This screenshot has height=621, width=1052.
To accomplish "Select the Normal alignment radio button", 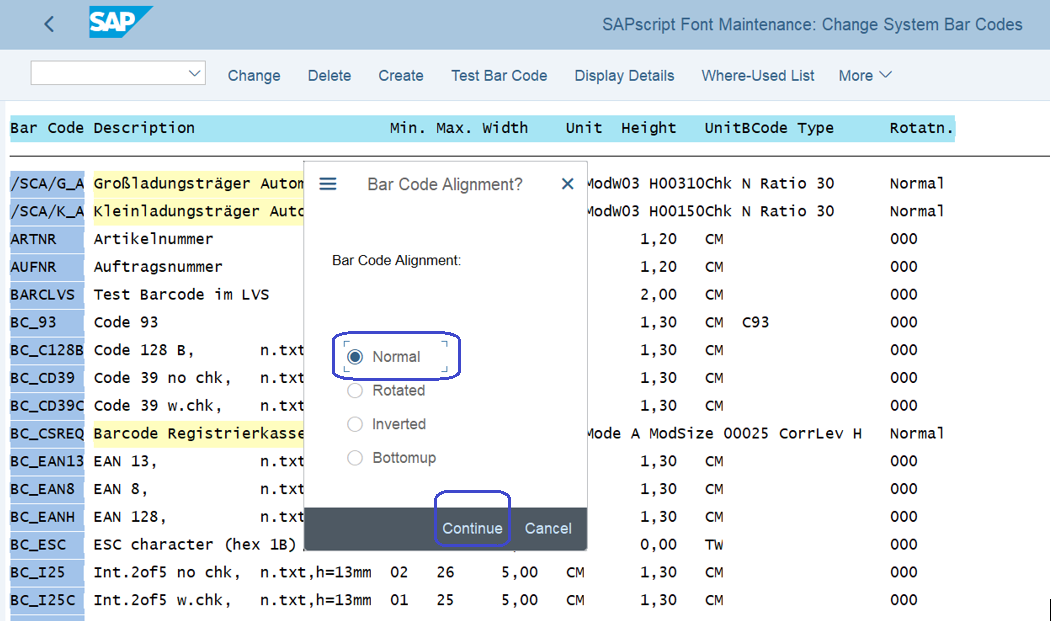I will [356, 355].
